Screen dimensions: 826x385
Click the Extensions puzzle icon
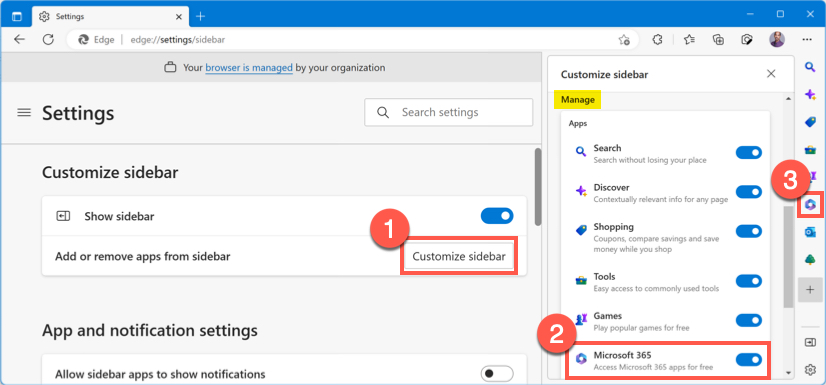(x=657, y=40)
